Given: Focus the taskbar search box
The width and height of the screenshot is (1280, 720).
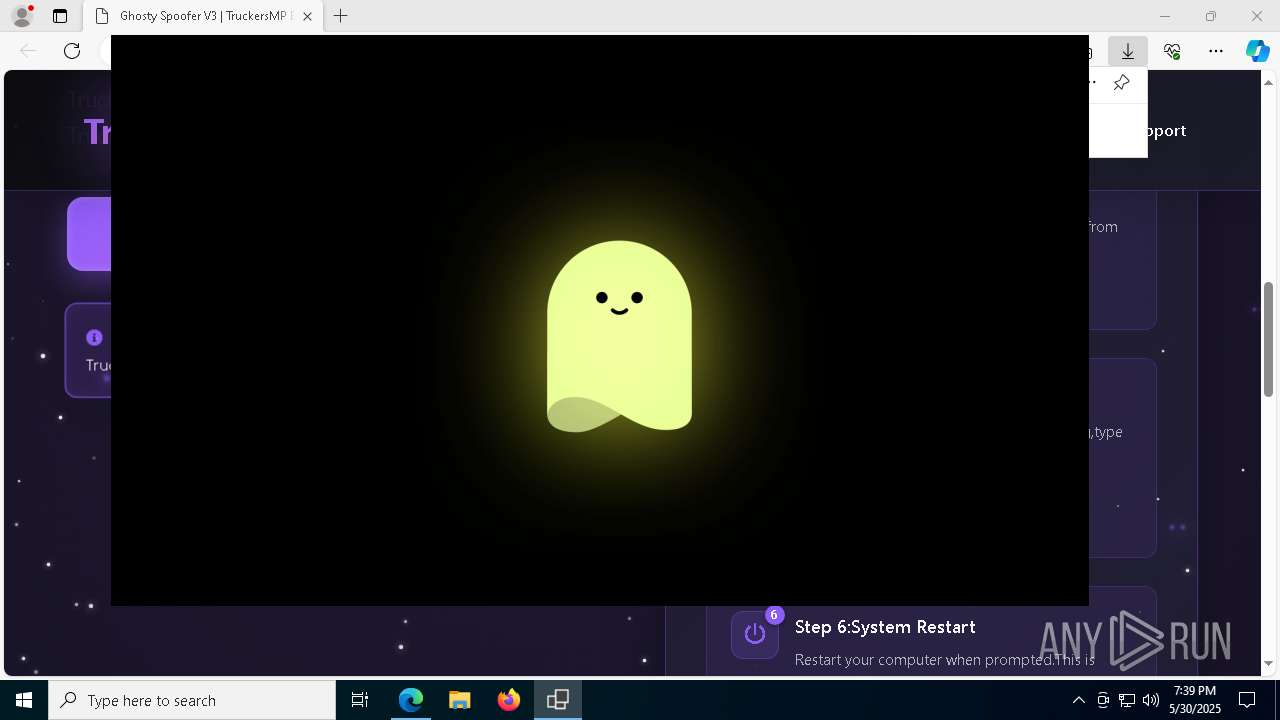Looking at the screenshot, I should pos(192,700).
